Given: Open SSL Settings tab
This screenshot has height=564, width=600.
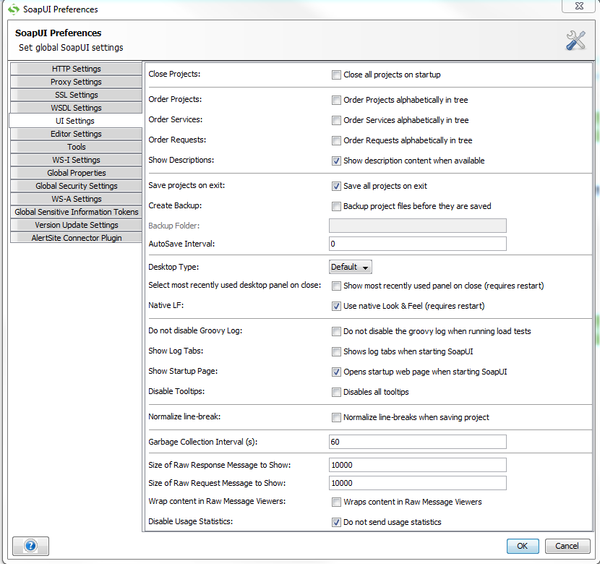Looking at the screenshot, I should pos(76,95).
